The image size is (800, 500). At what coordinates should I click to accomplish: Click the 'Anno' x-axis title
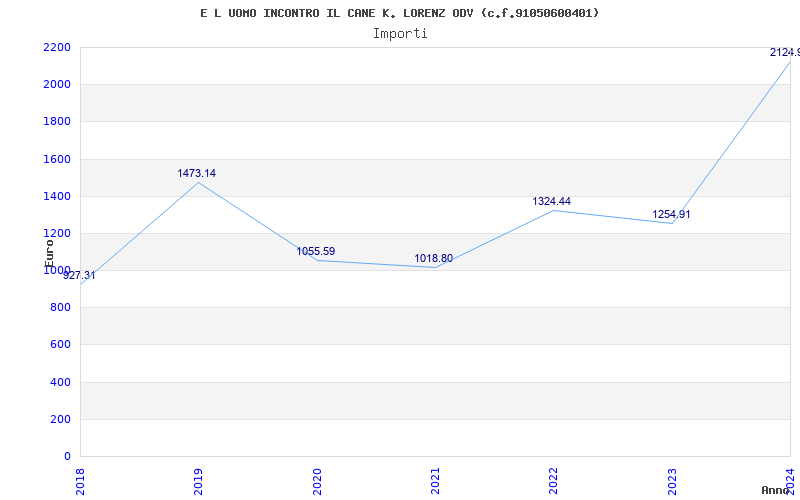tap(776, 490)
